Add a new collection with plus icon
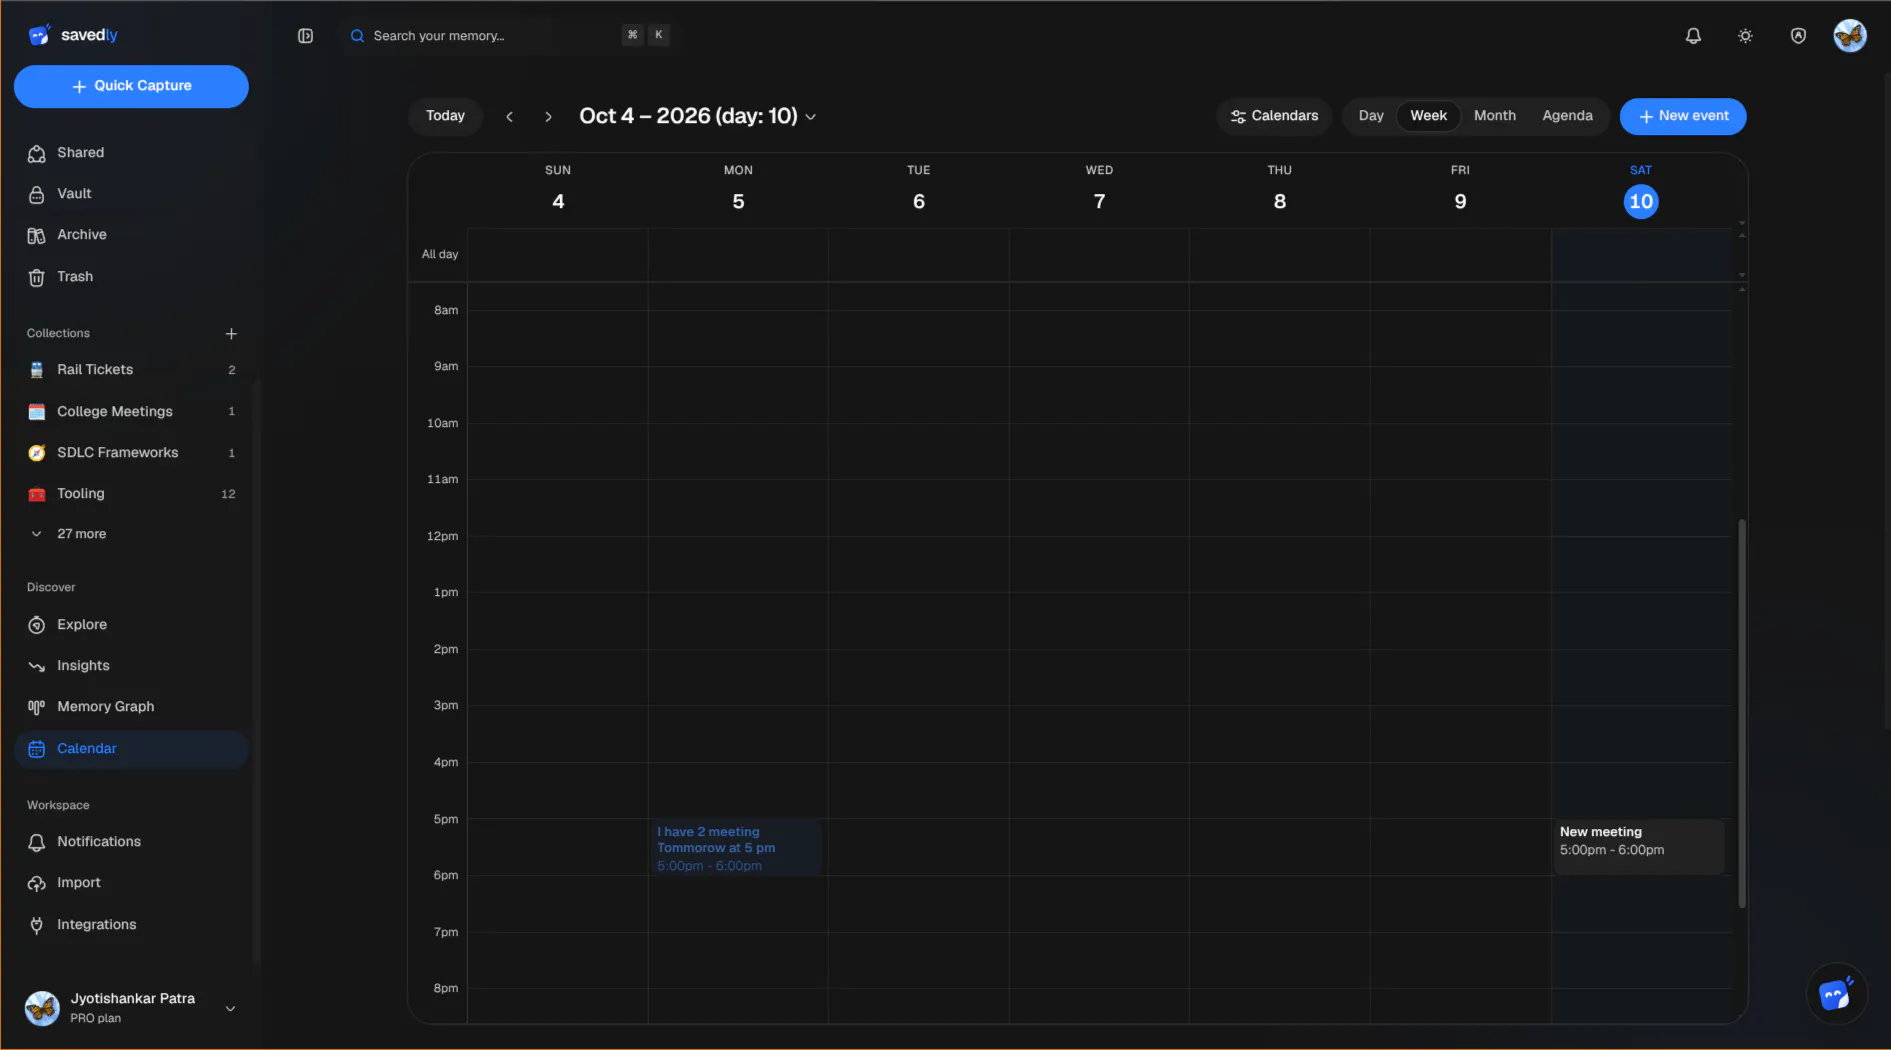This screenshot has width=1891, height=1050. click(231, 334)
